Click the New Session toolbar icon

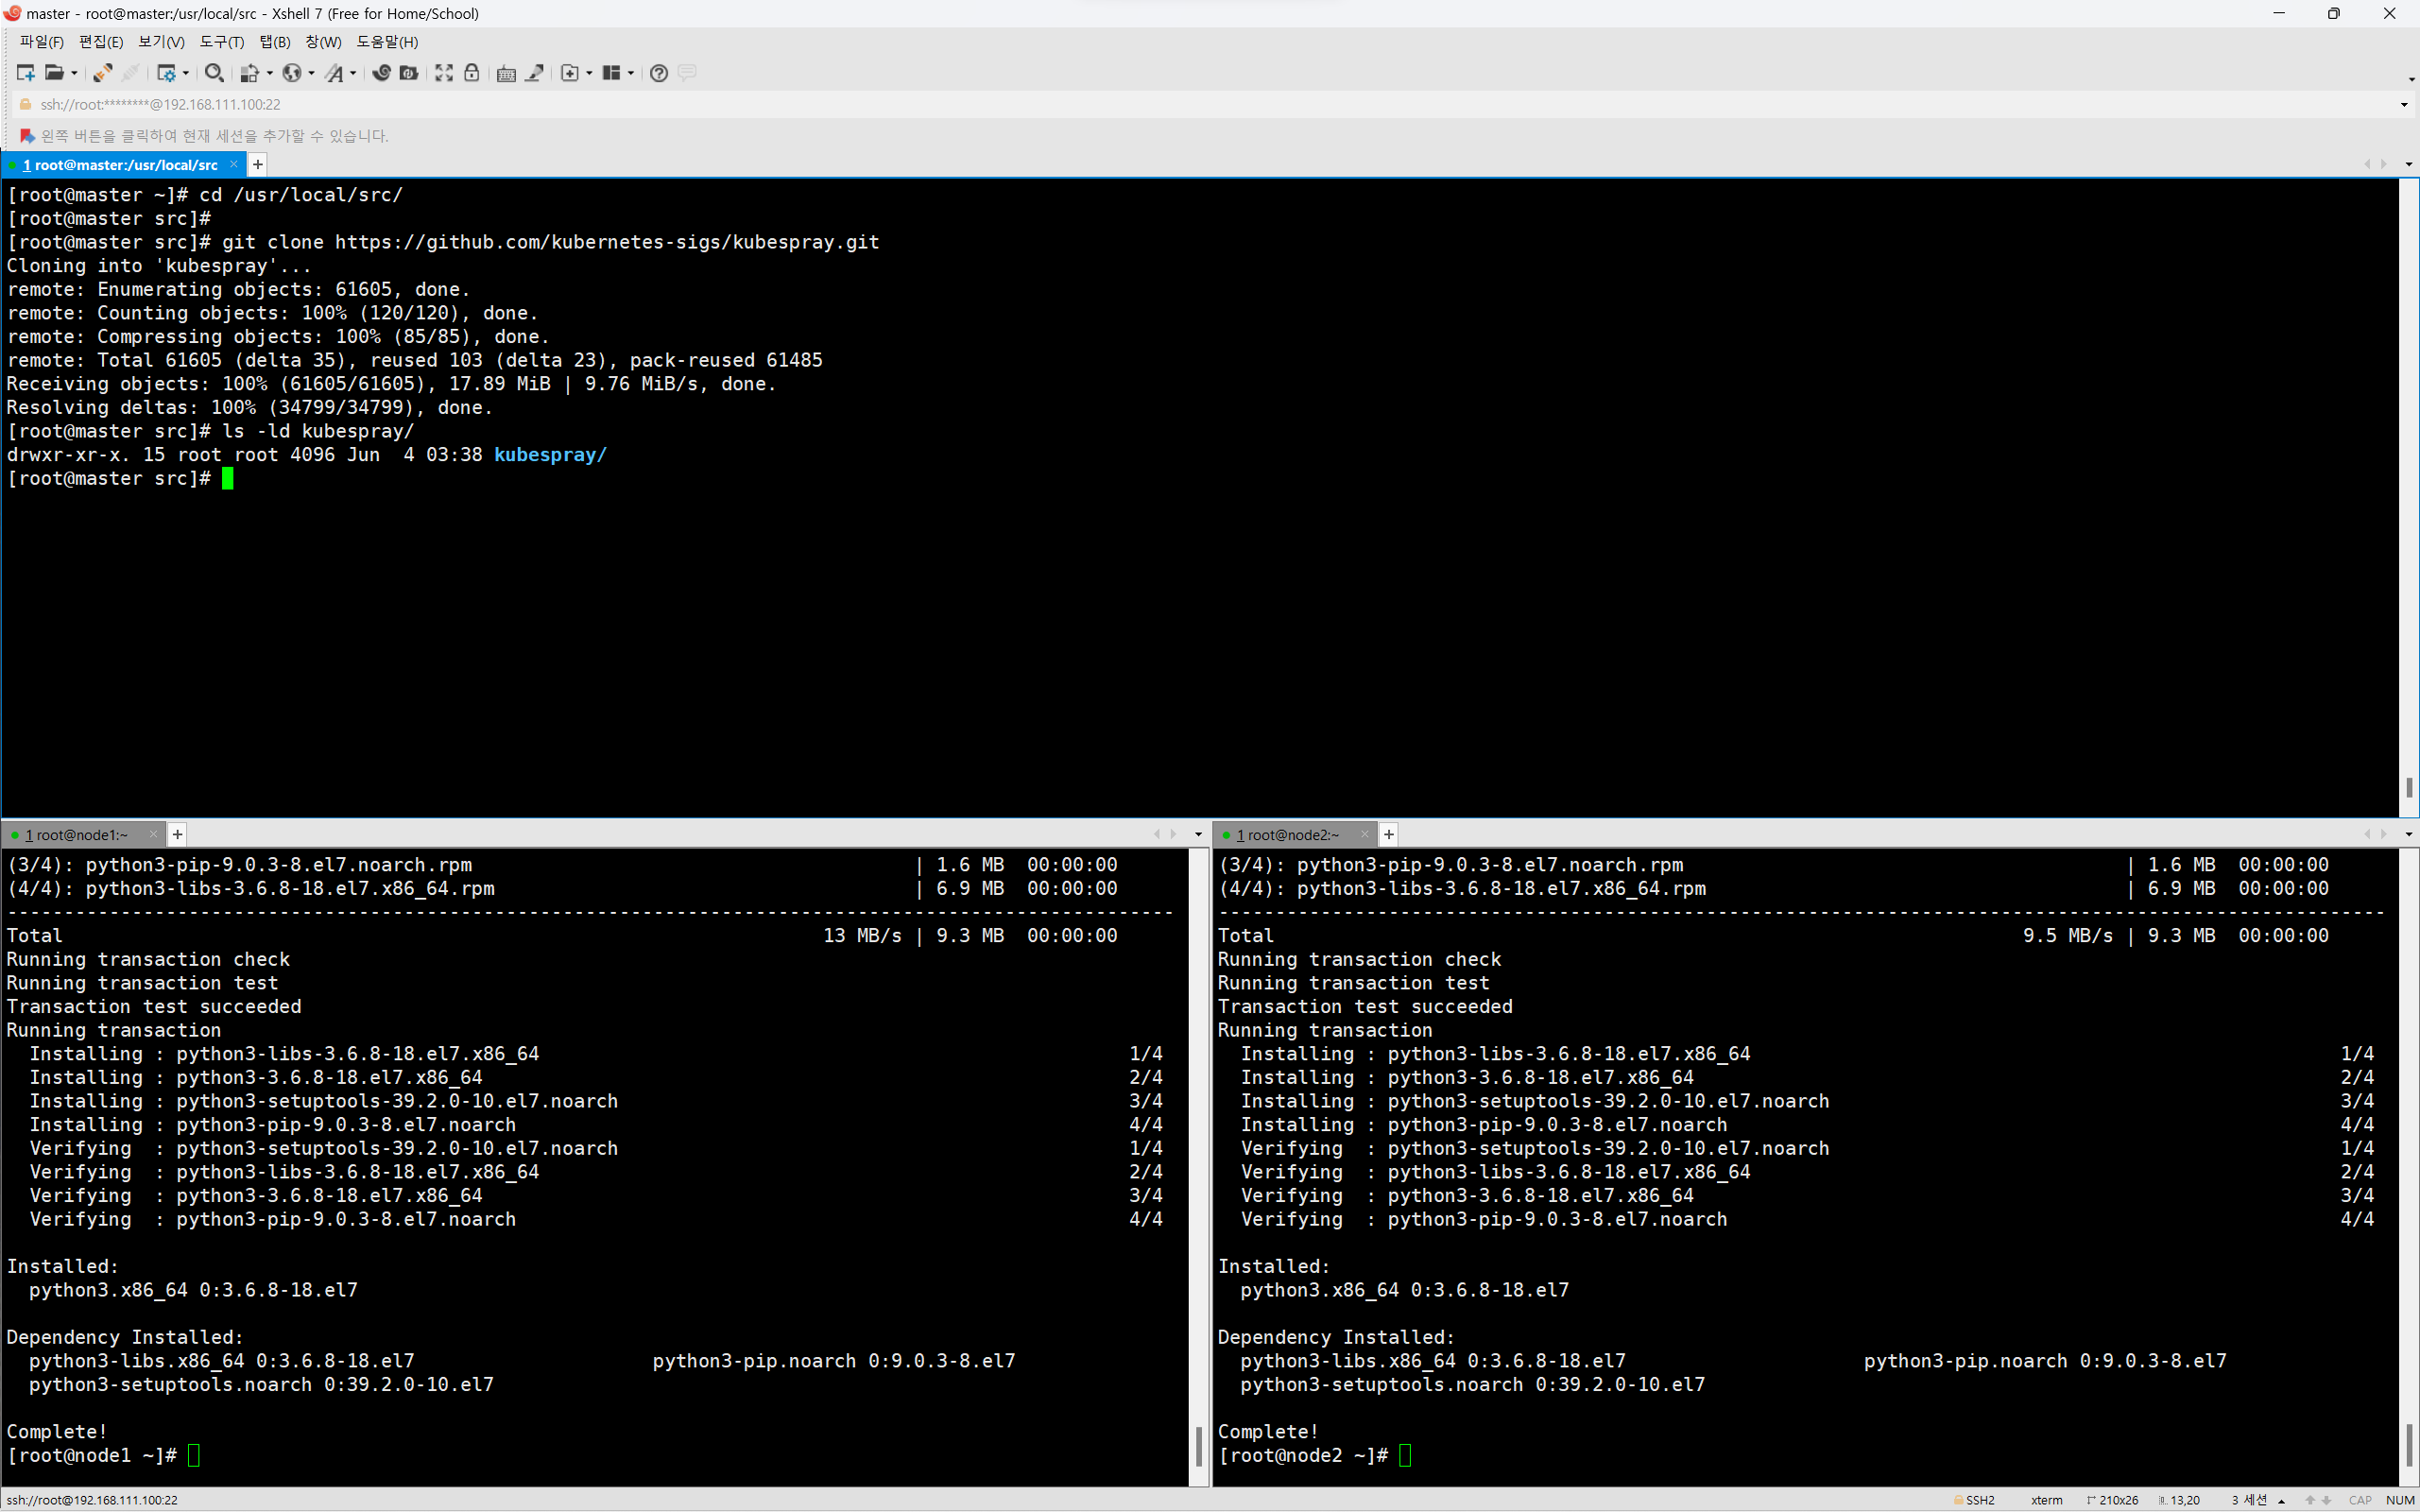point(25,73)
